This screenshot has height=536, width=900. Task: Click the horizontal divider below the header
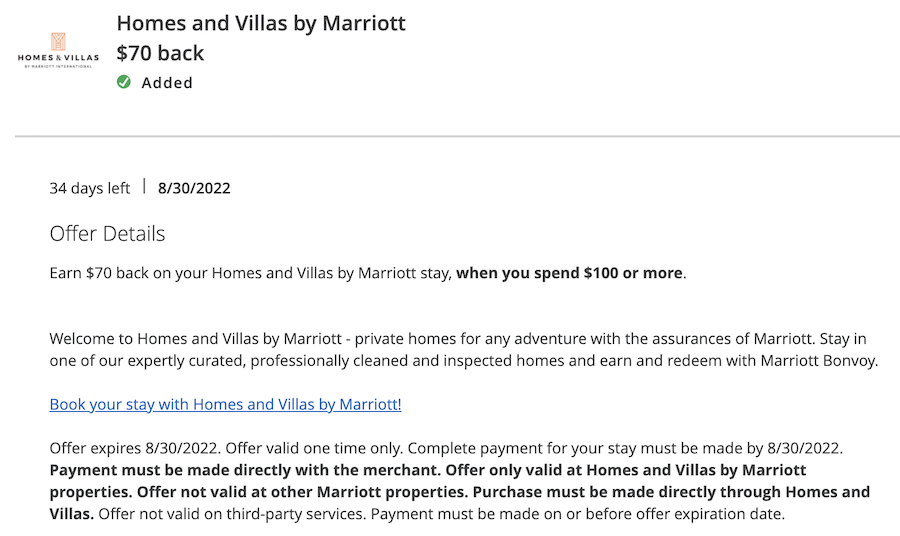click(x=457, y=137)
